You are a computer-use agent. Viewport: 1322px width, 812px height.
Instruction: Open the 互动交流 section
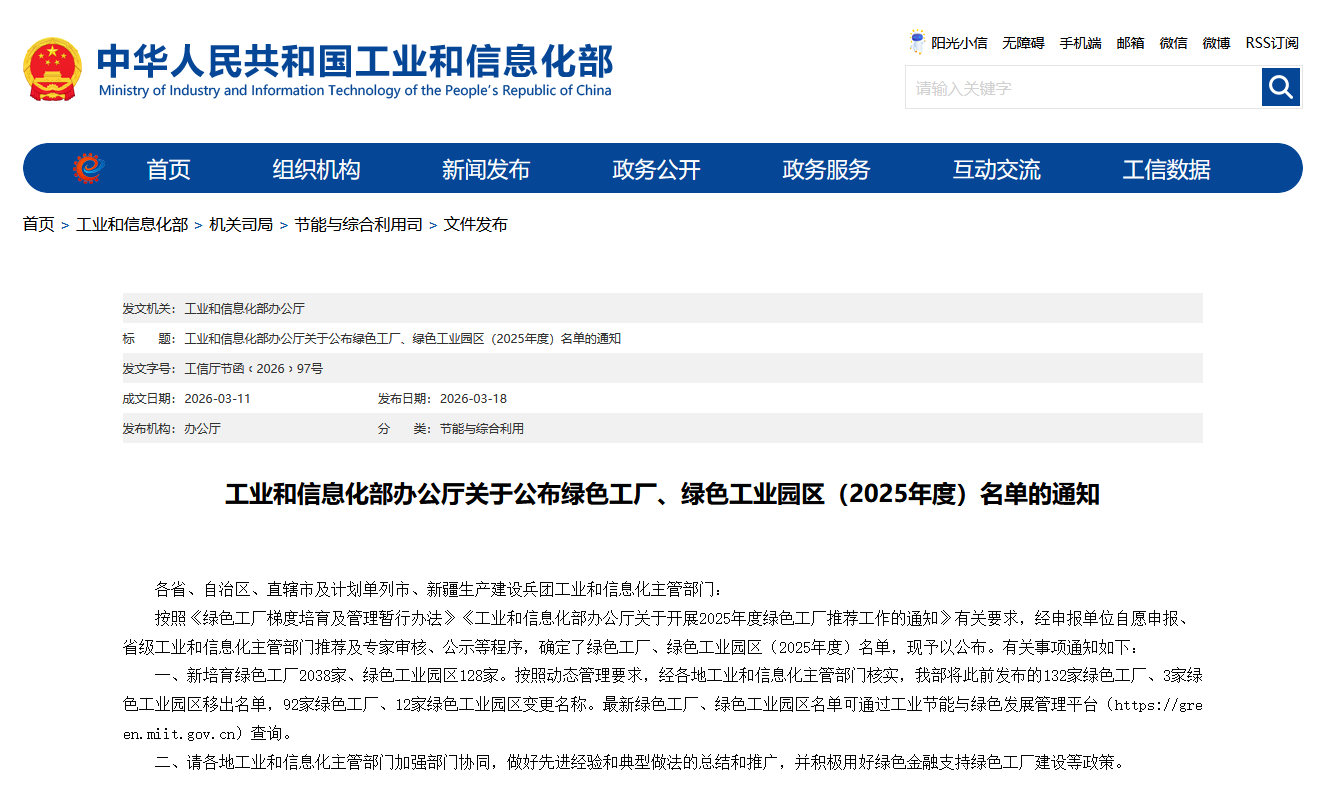coord(995,168)
